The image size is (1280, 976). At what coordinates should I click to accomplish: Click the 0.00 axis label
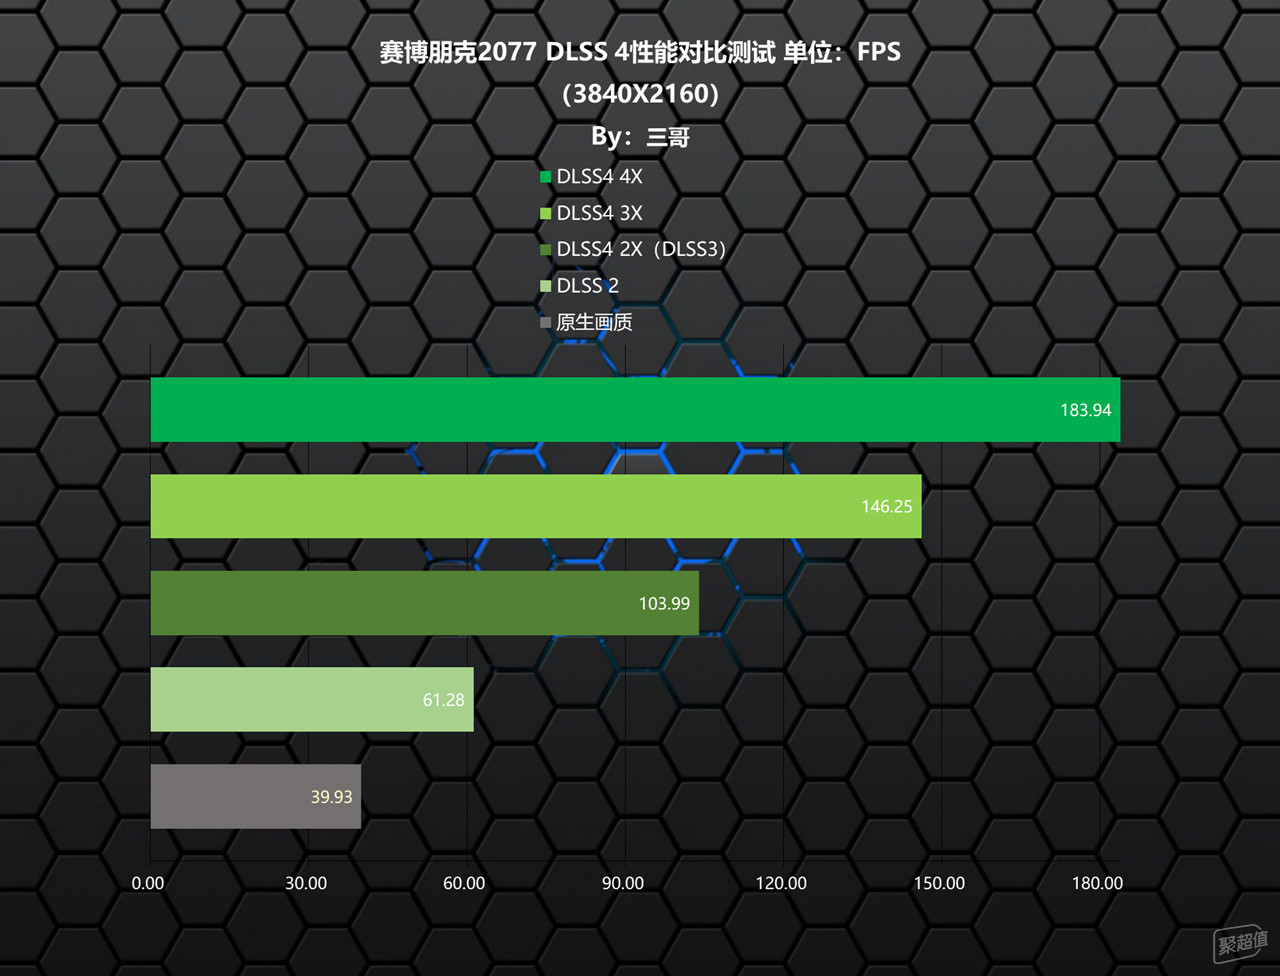(148, 883)
